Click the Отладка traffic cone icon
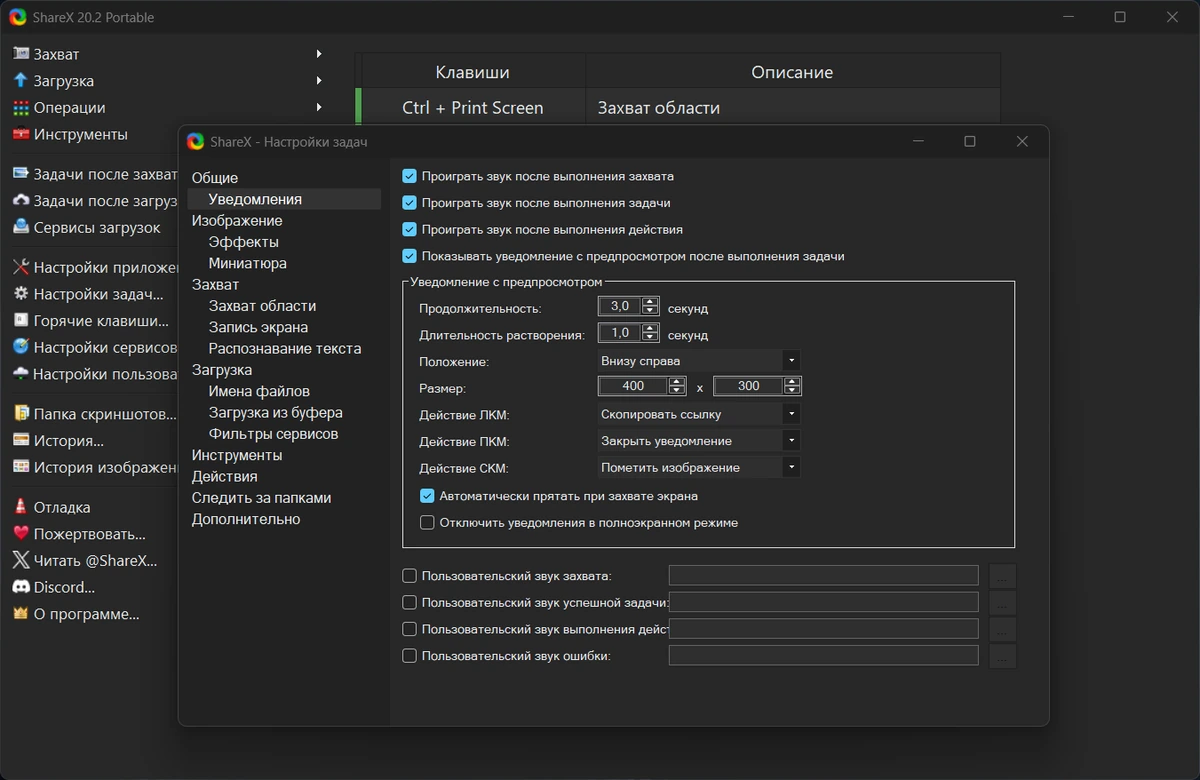Viewport: 1200px width, 780px height. (x=20, y=507)
